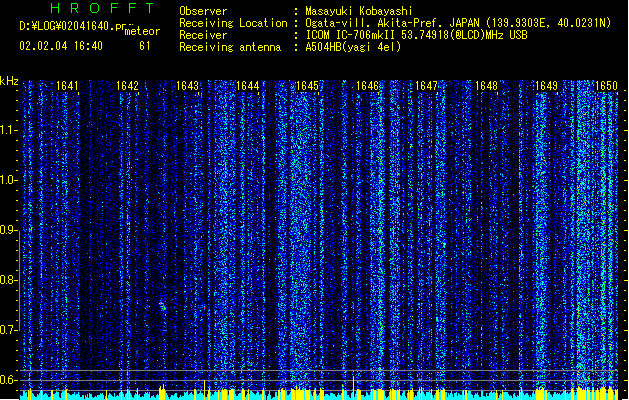Click the meteor count value 61

tap(145, 46)
